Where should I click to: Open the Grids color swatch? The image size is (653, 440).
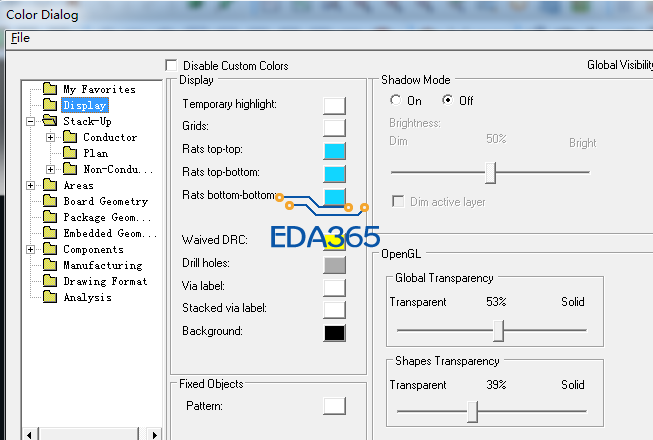pos(334,128)
